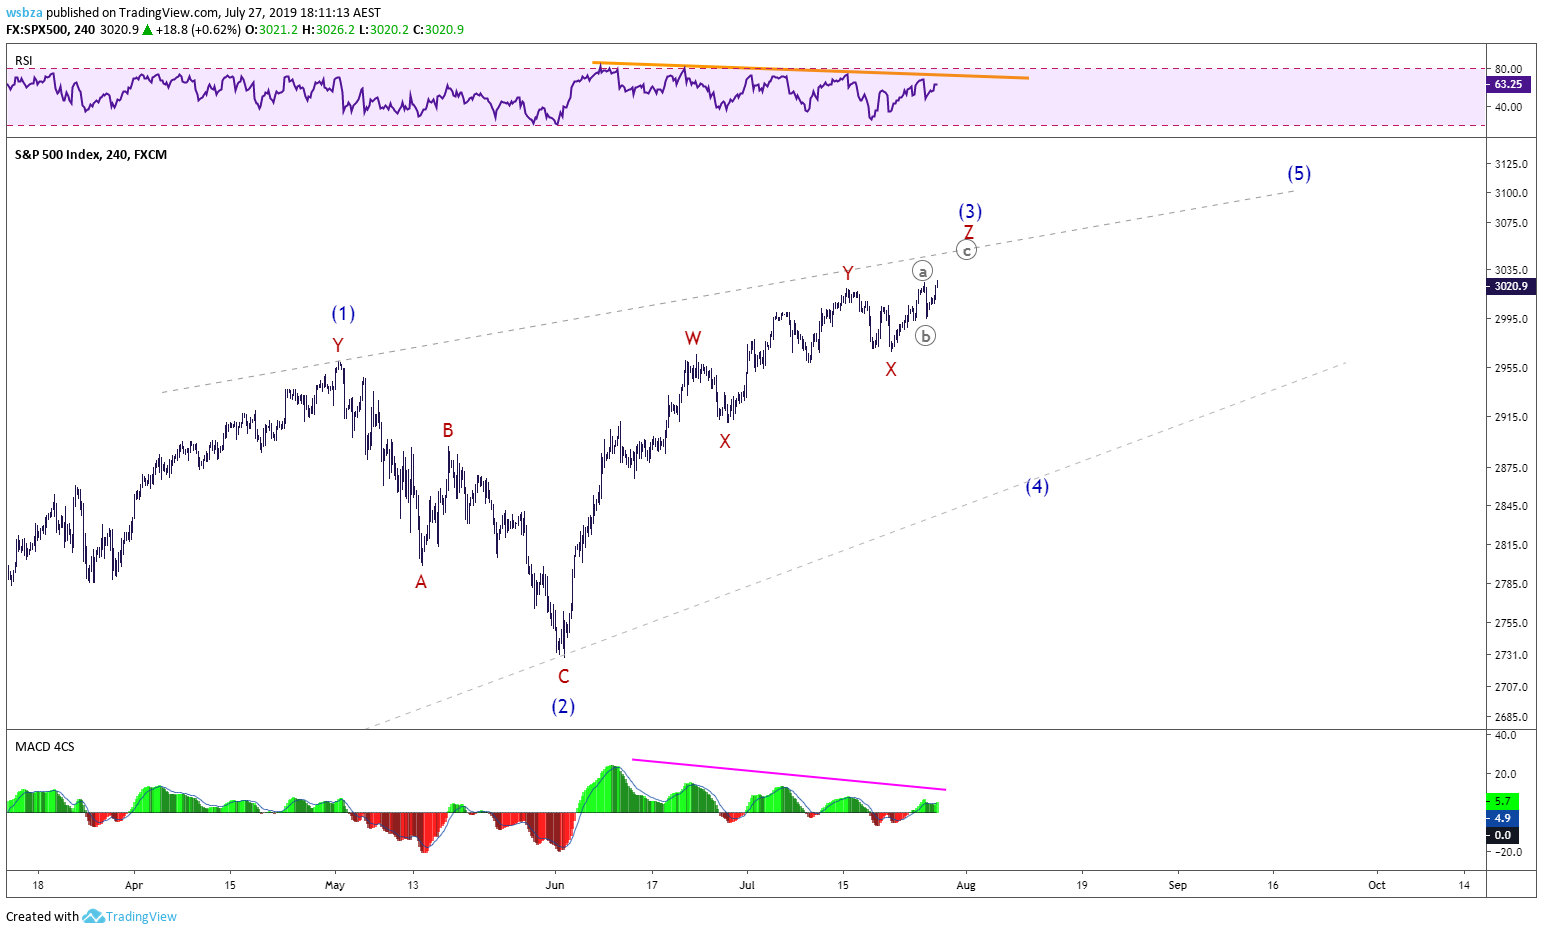Select the magenta MACD divergence trendline
1543x934 pixels.
(789, 775)
